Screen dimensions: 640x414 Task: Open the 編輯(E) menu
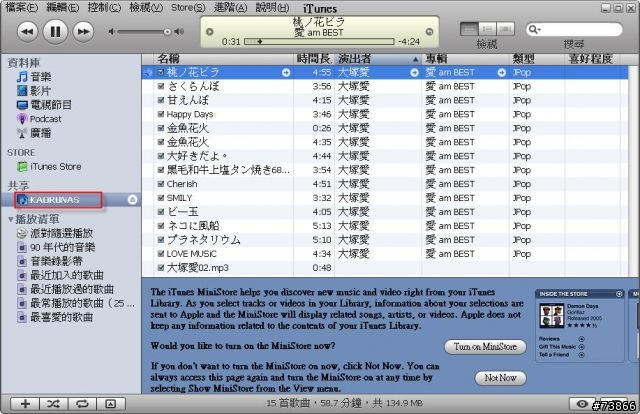coord(63,7)
